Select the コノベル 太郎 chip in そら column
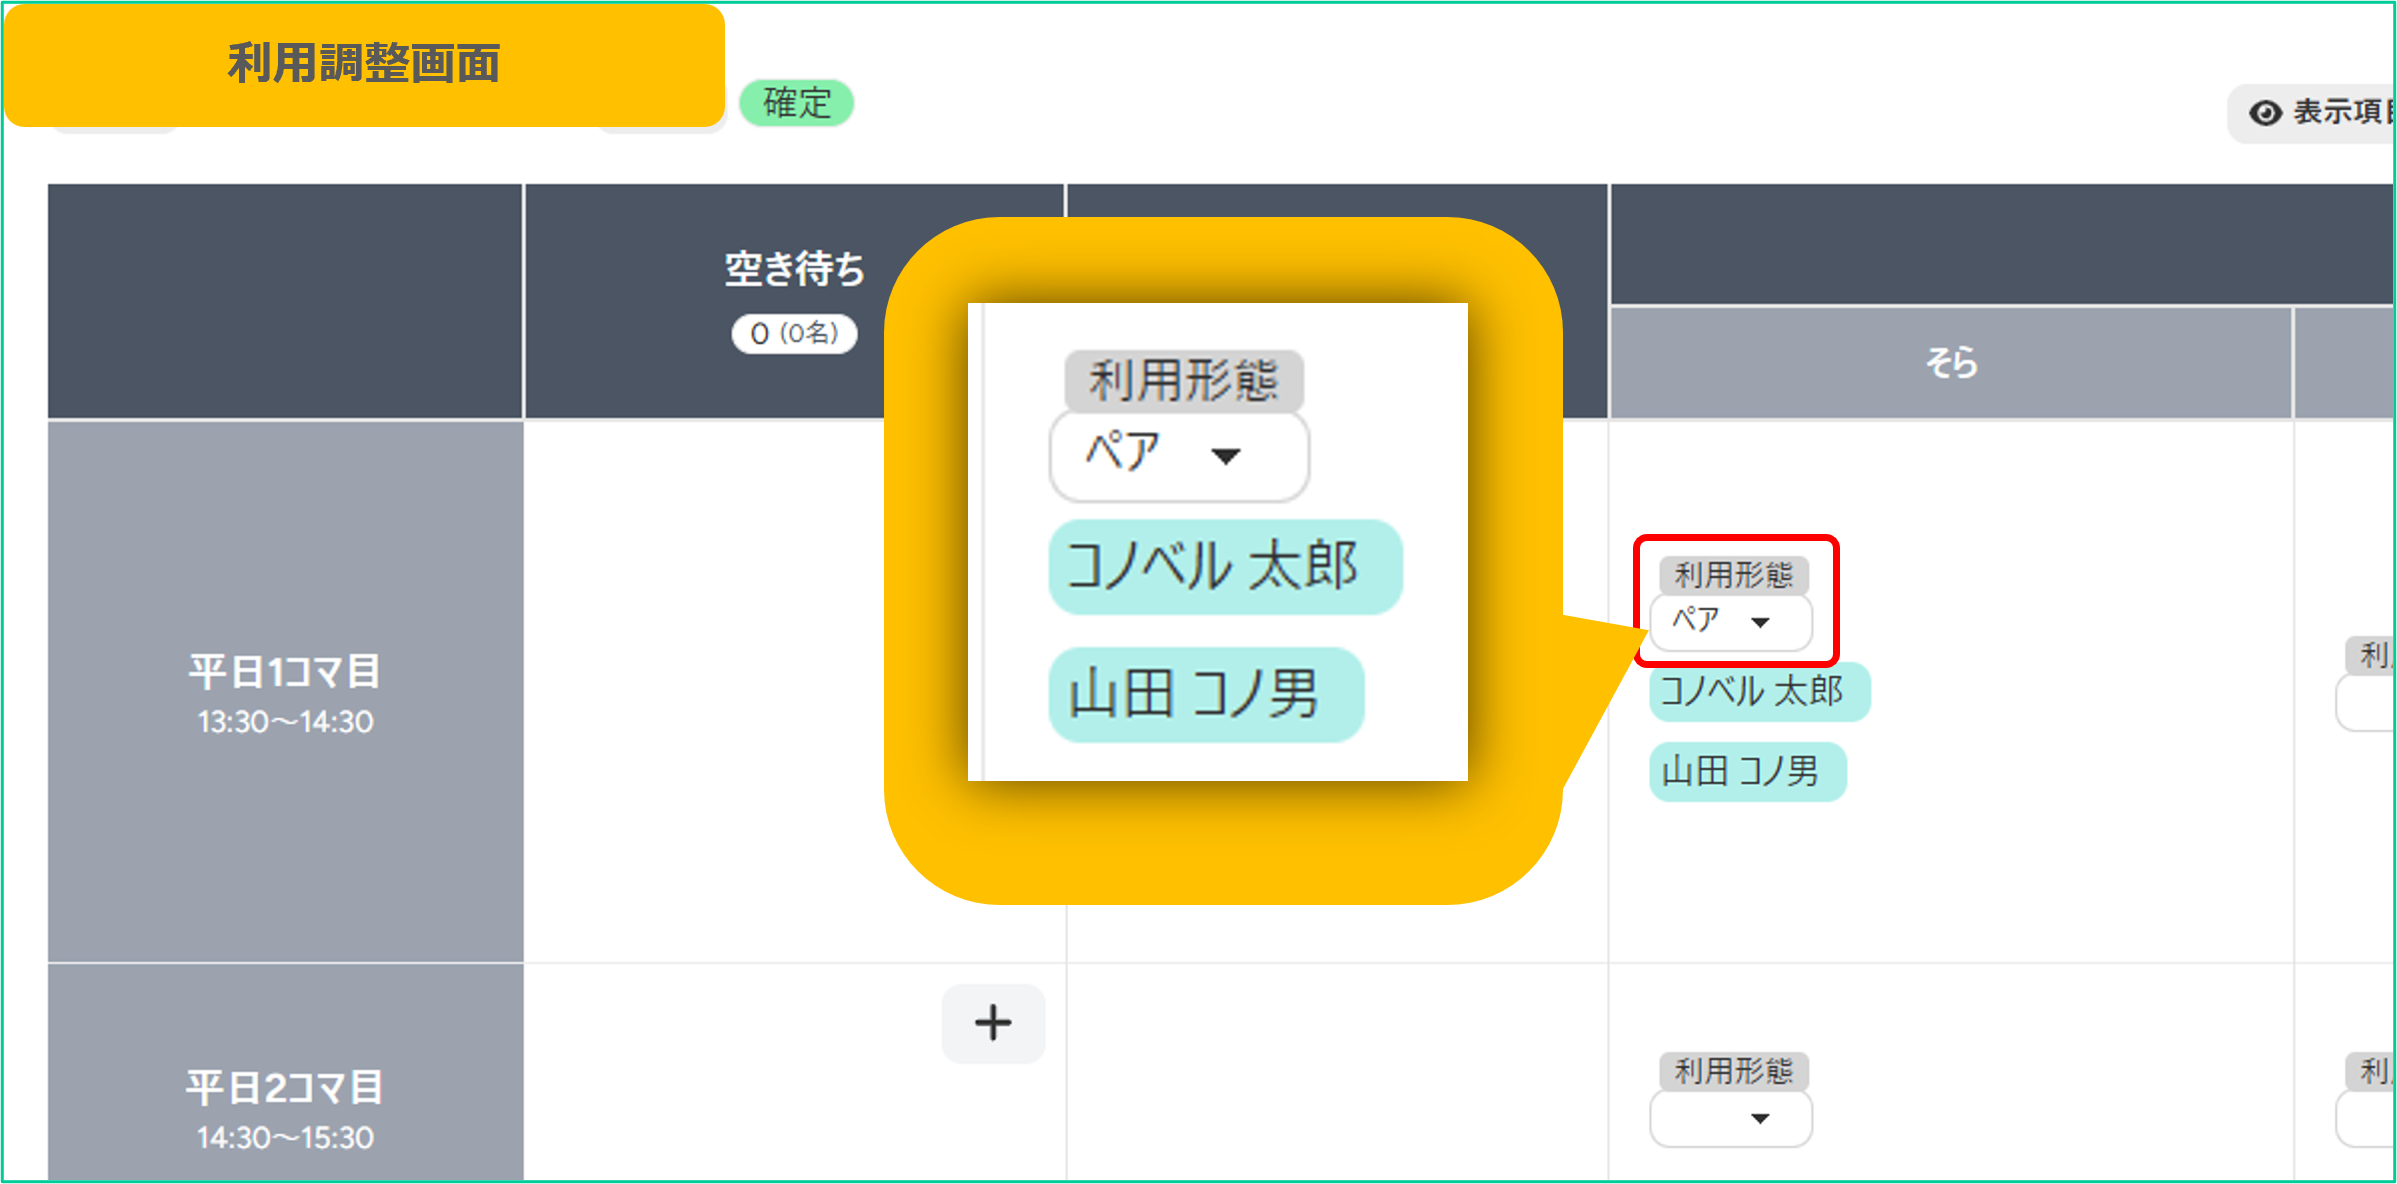This screenshot has height=1184, width=2397. (1758, 692)
